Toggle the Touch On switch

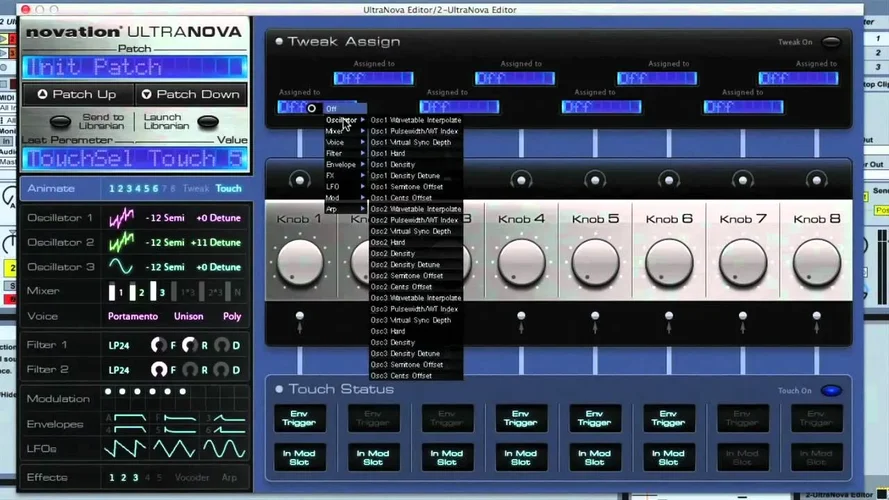(x=831, y=391)
